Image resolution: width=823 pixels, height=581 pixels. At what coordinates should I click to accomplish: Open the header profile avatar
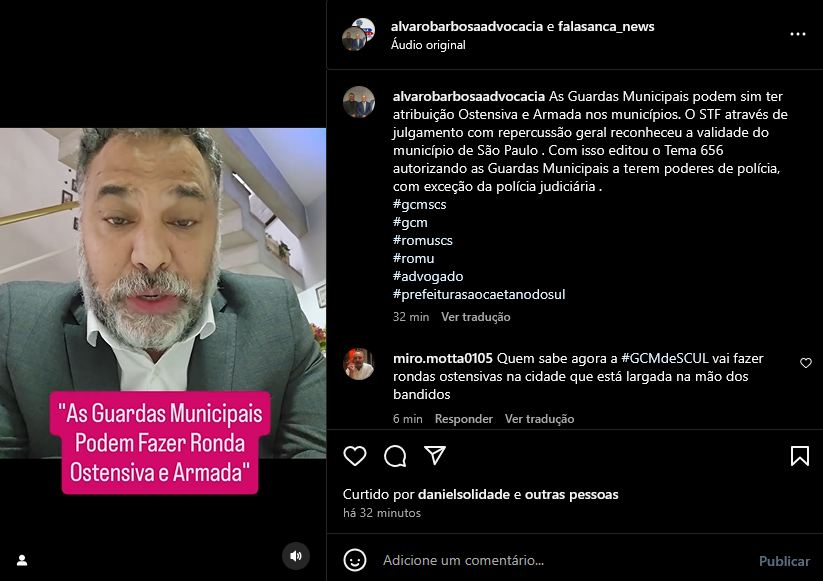click(x=358, y=35)
